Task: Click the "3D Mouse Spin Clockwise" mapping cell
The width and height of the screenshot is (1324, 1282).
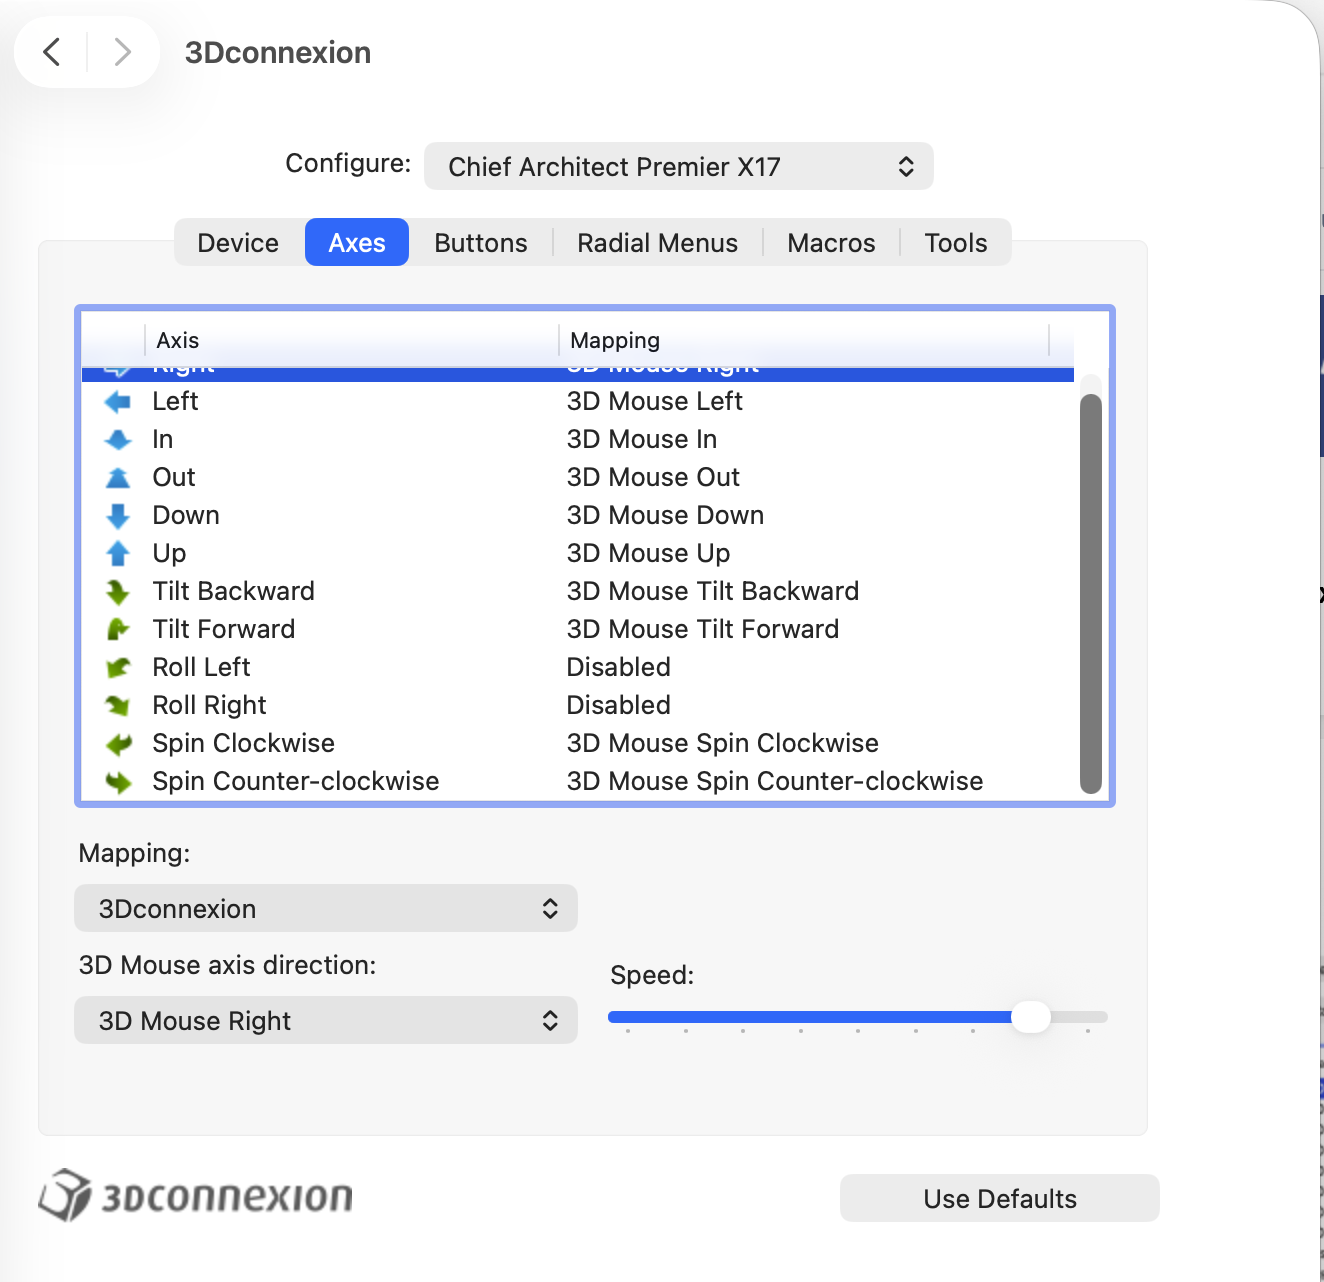Action: tap(723, 744)
